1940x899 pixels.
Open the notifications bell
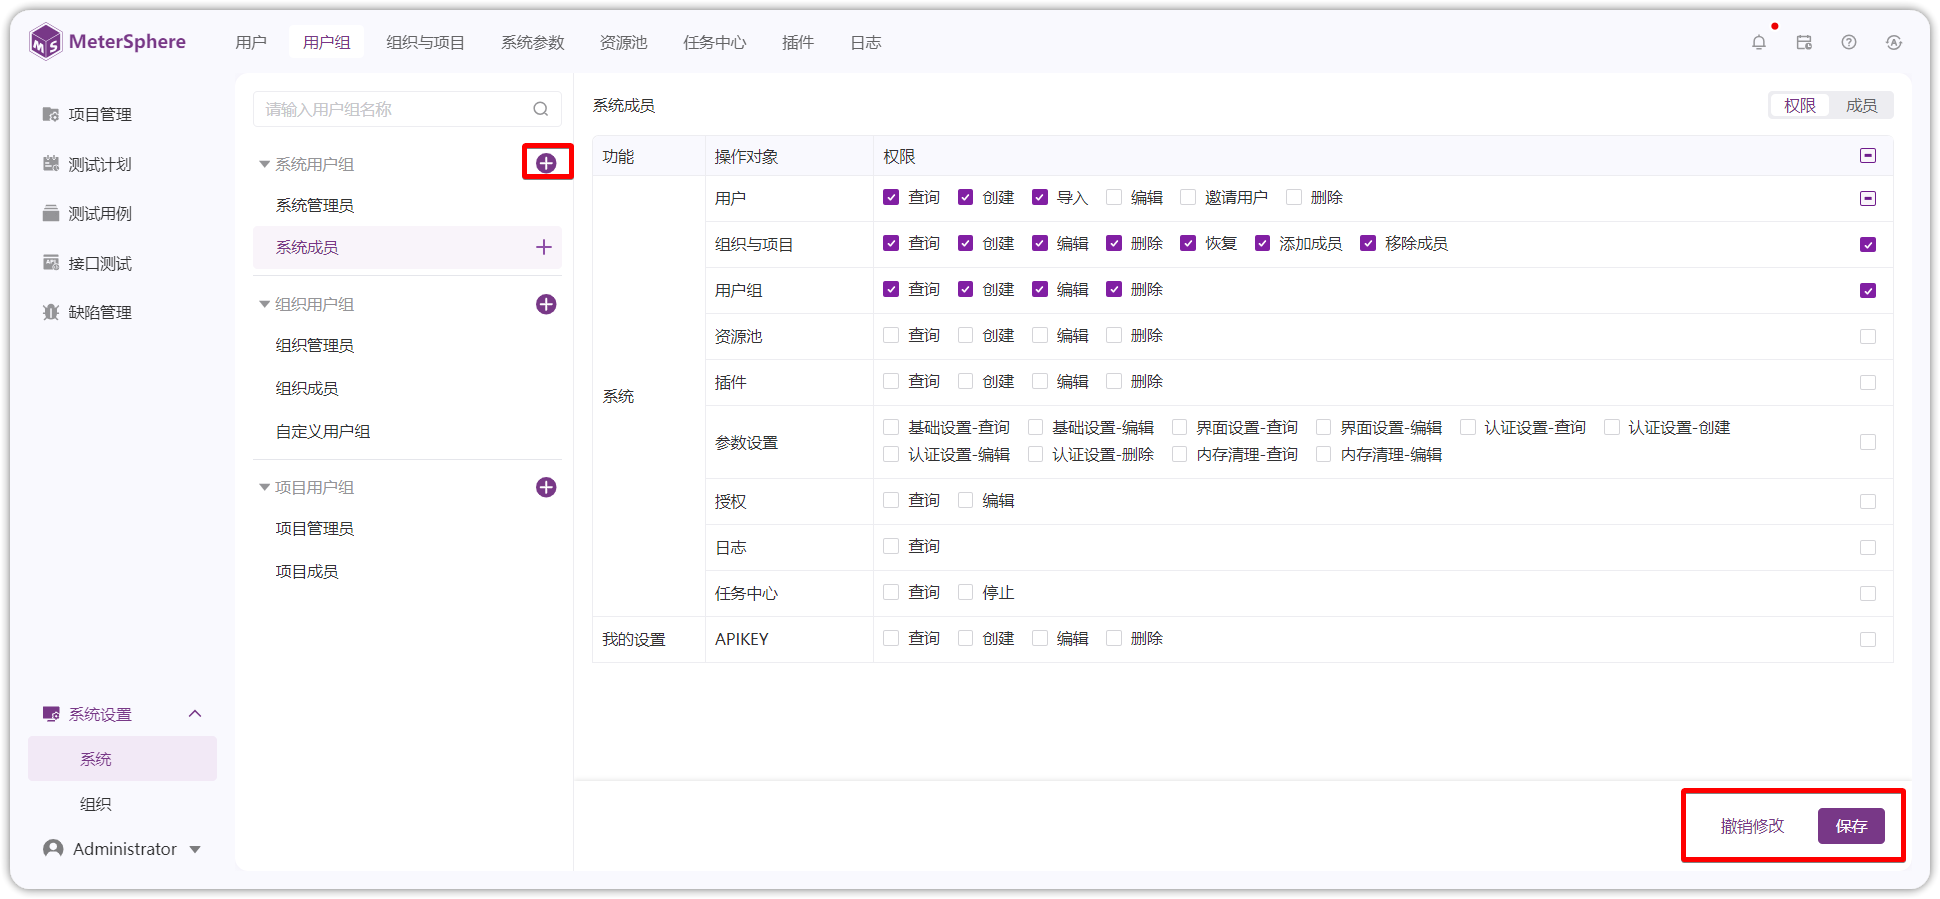[1759, 42]
